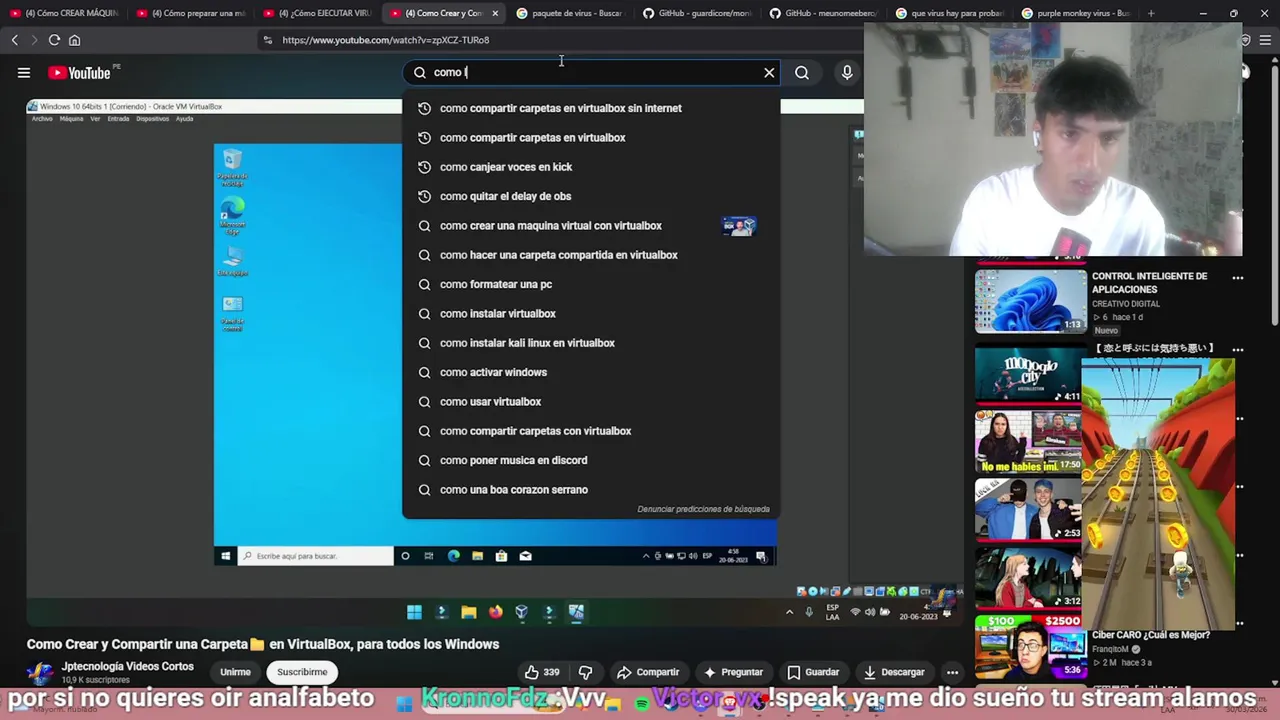
Task: Click the search magnifier button
Action: point(802,72)
